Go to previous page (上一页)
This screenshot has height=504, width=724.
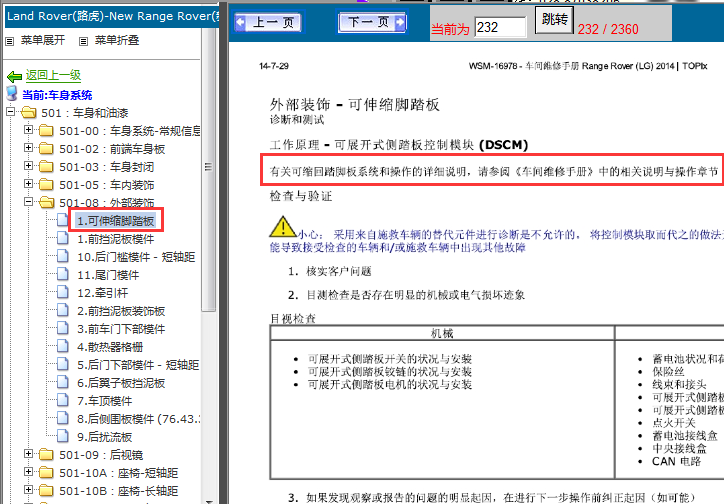tap(268, 22)
